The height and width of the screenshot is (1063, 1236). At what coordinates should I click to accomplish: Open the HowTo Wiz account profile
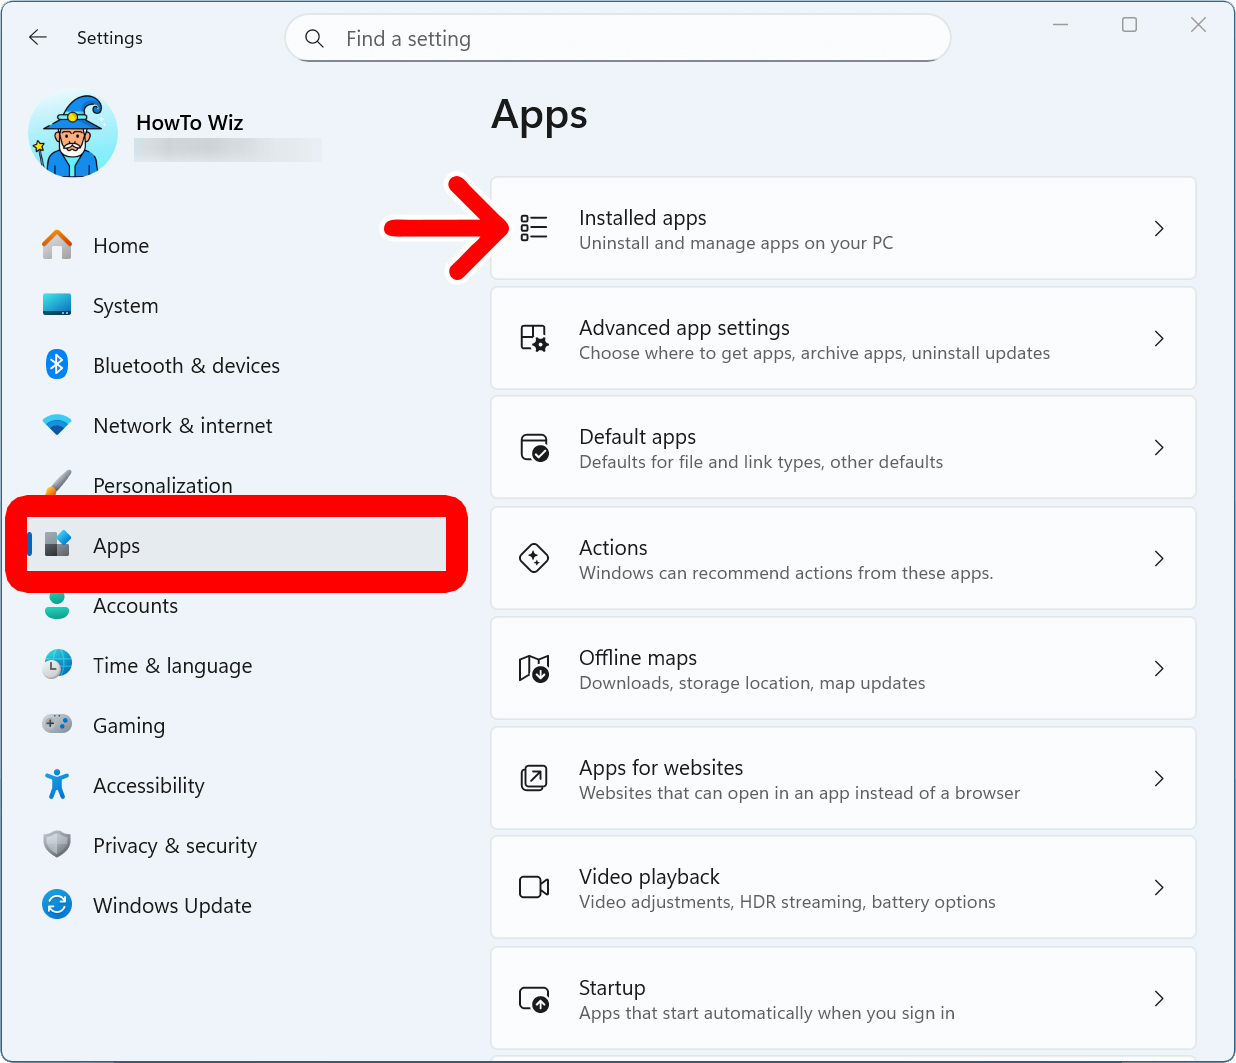pyautogui.click(x=190, y=123)
